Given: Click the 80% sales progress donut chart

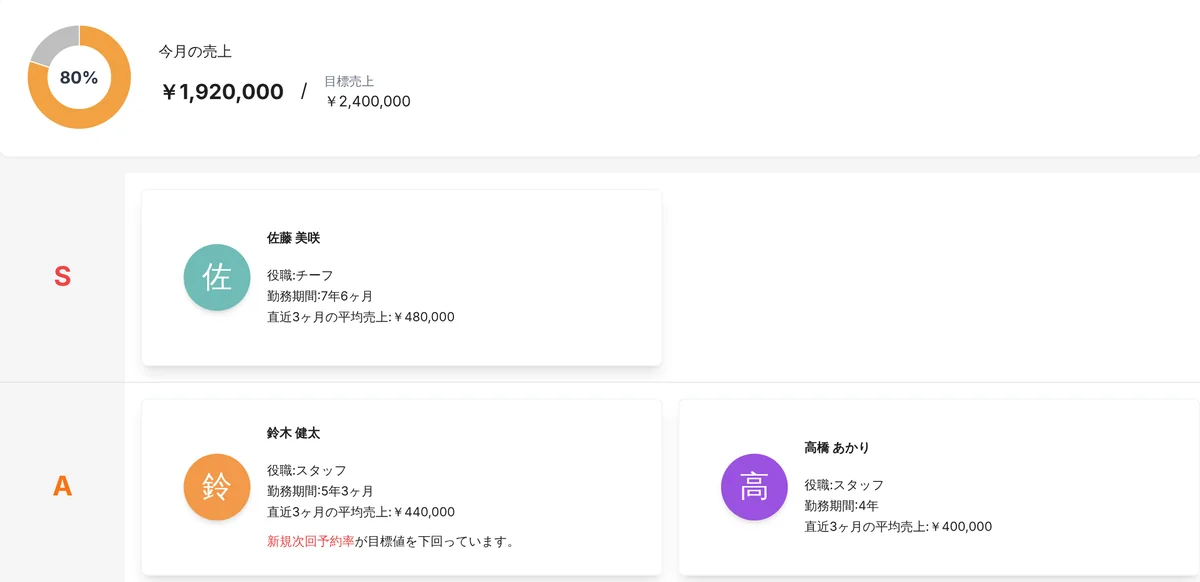Looking at the screenshot, I should click(x=79, y=77).
